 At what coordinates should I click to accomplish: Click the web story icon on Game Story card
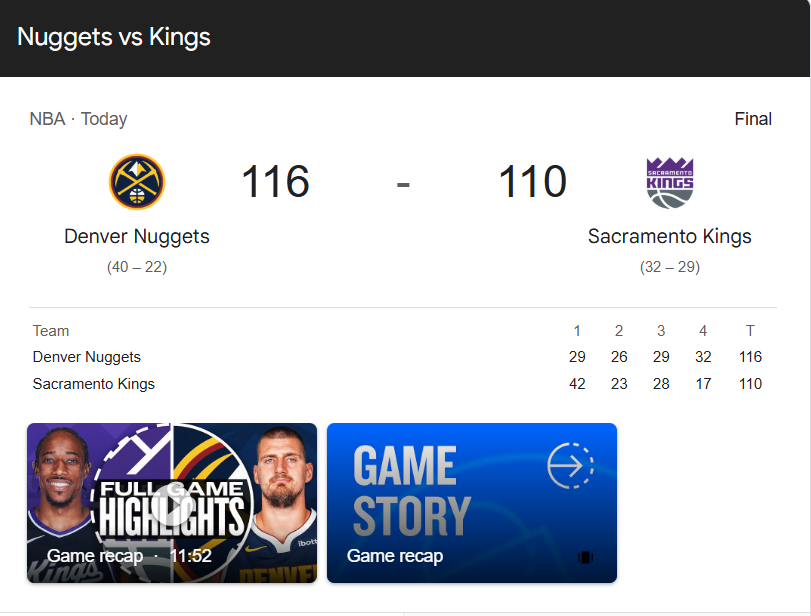coord(585,557)
